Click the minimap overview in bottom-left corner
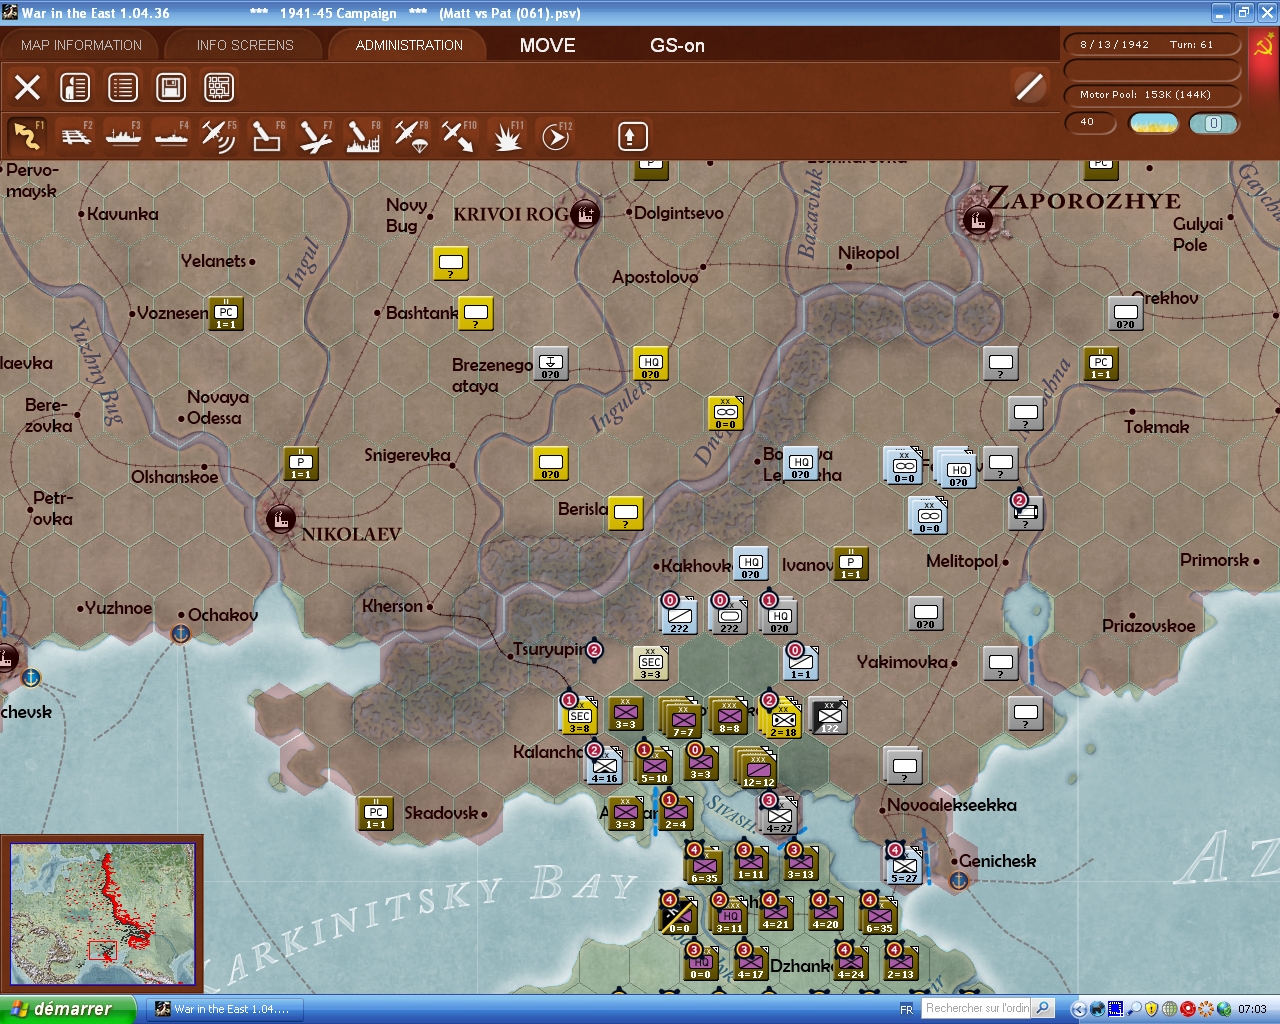The width and height of the screenshot is (1280, 1024). [102, 915]
